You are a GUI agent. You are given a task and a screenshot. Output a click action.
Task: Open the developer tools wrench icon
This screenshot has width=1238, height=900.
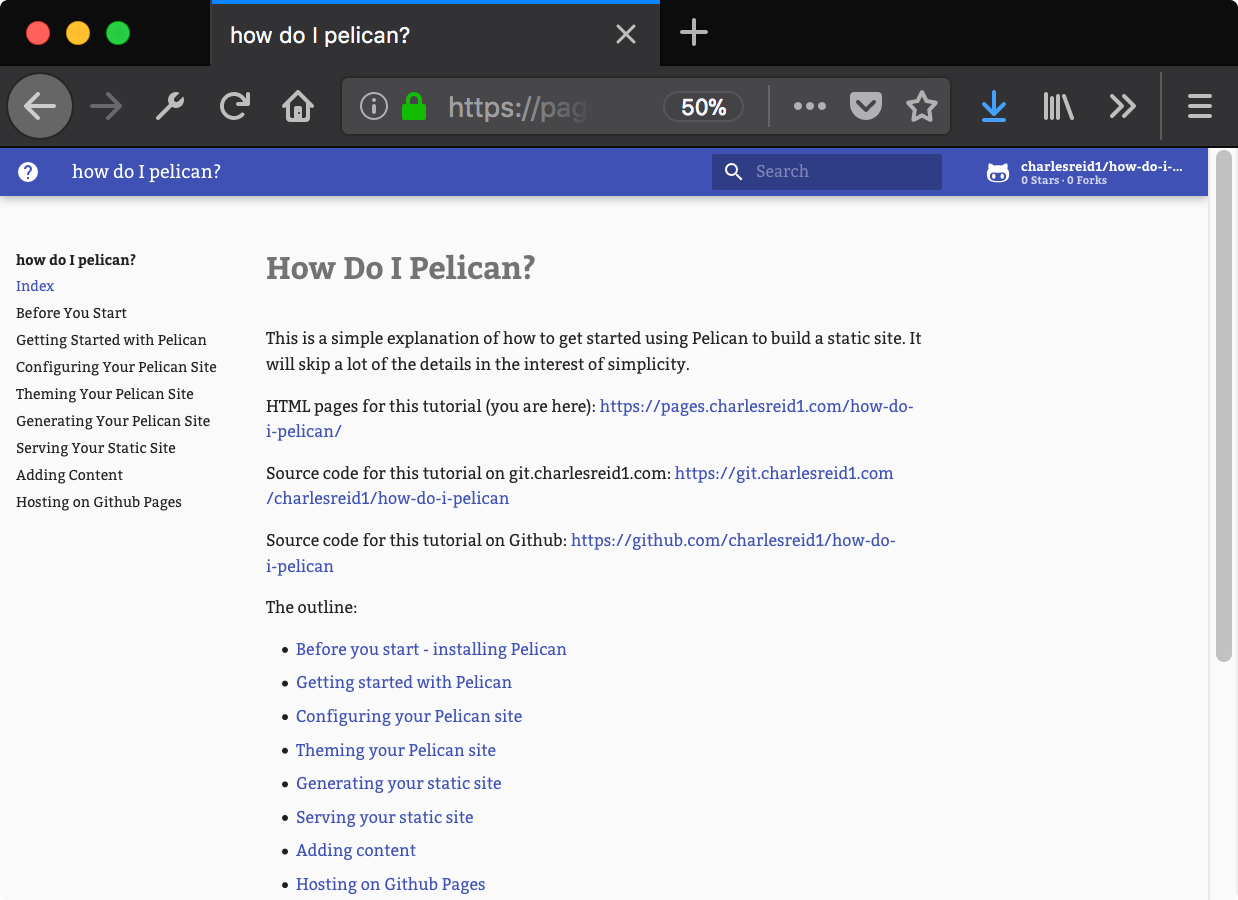pyautogui.click(x=170, y=106)
